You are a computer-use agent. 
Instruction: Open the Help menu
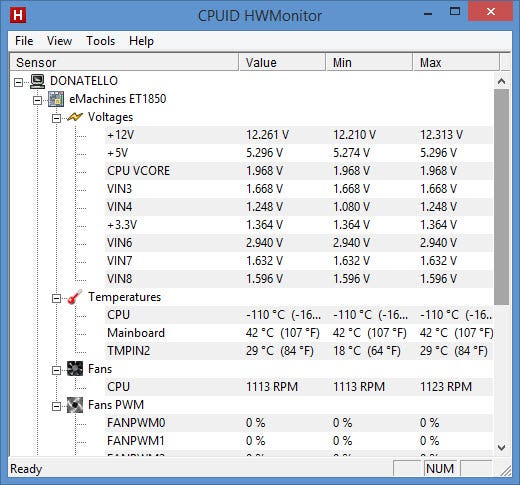(x=141, y=41)
